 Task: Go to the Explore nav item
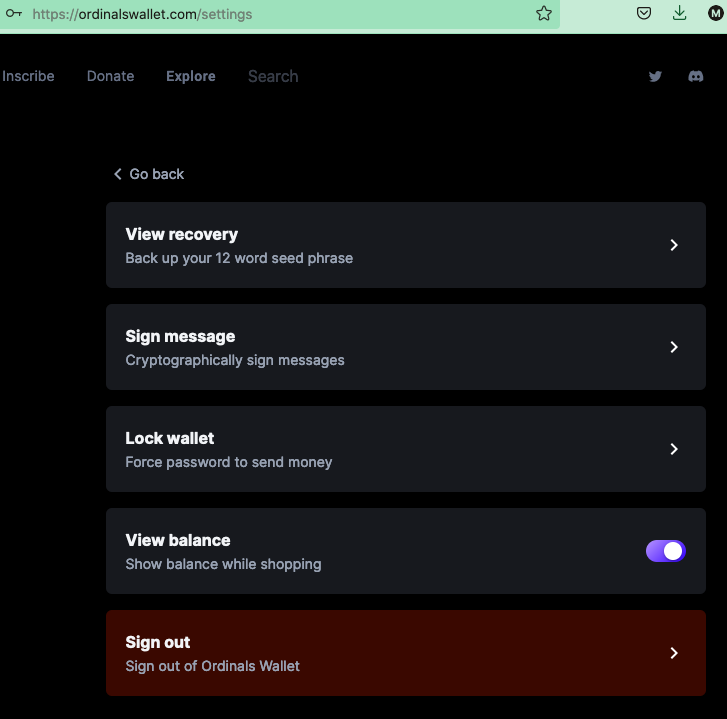(x=191, y=76)
